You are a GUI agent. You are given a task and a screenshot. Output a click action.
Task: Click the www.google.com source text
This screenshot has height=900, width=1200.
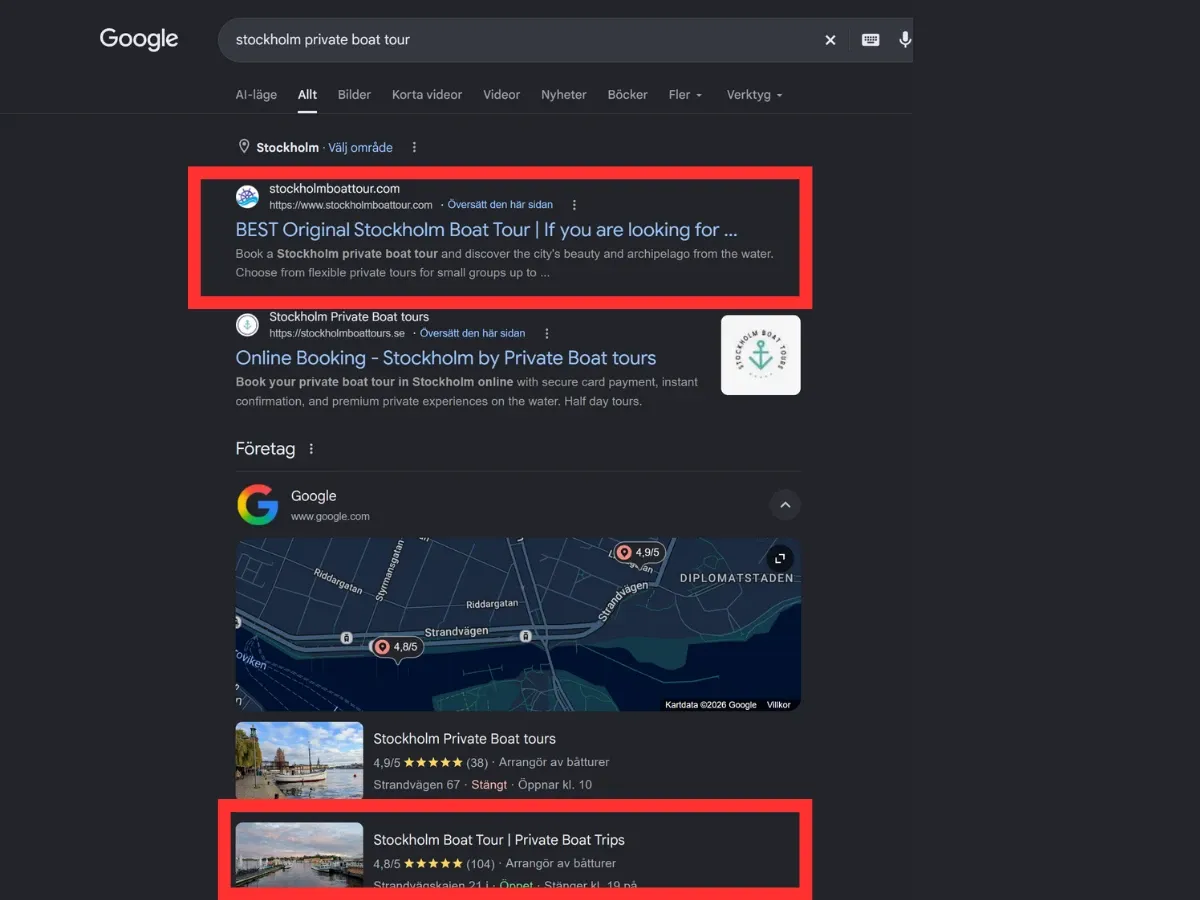tap(330, 517)
